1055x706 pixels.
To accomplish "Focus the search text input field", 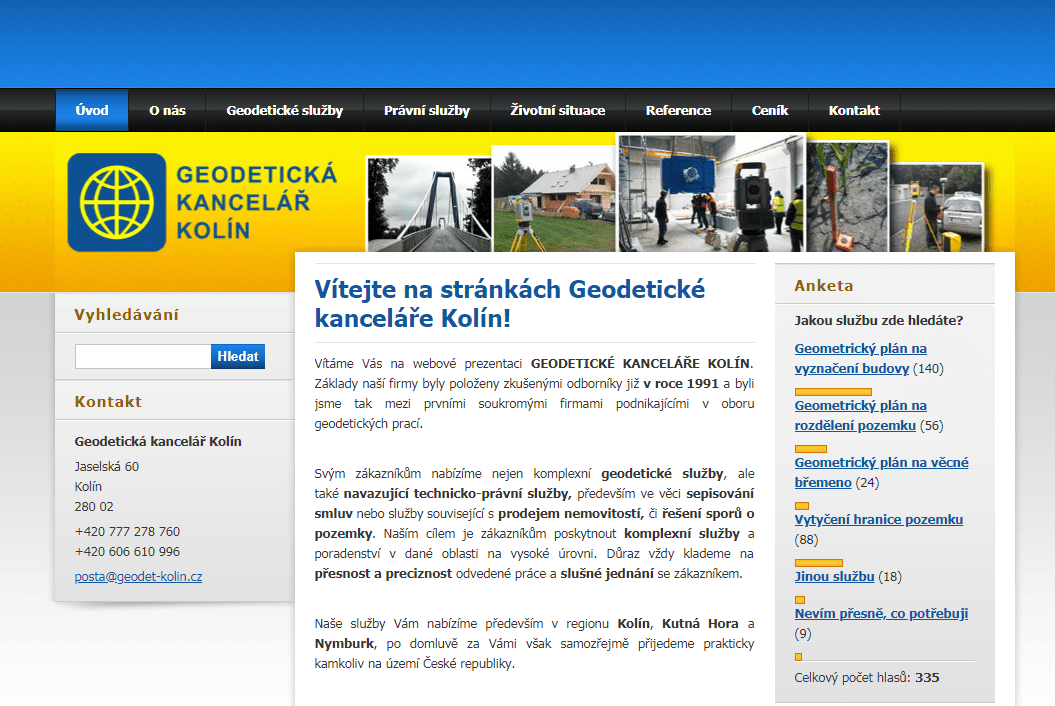I will pyautogui.click(x=143, y=357).
